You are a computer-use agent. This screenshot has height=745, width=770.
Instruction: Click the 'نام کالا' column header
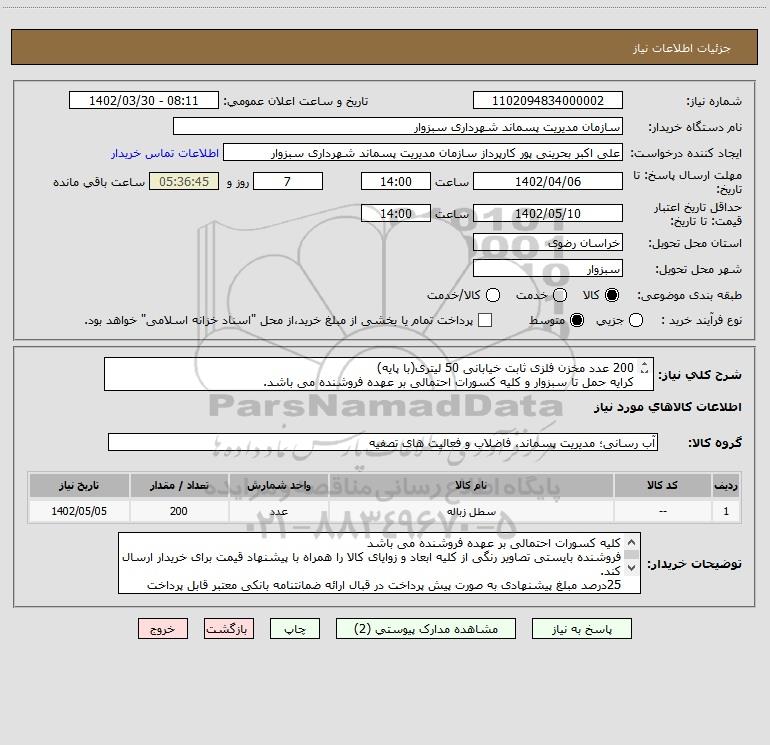[470, 485]
